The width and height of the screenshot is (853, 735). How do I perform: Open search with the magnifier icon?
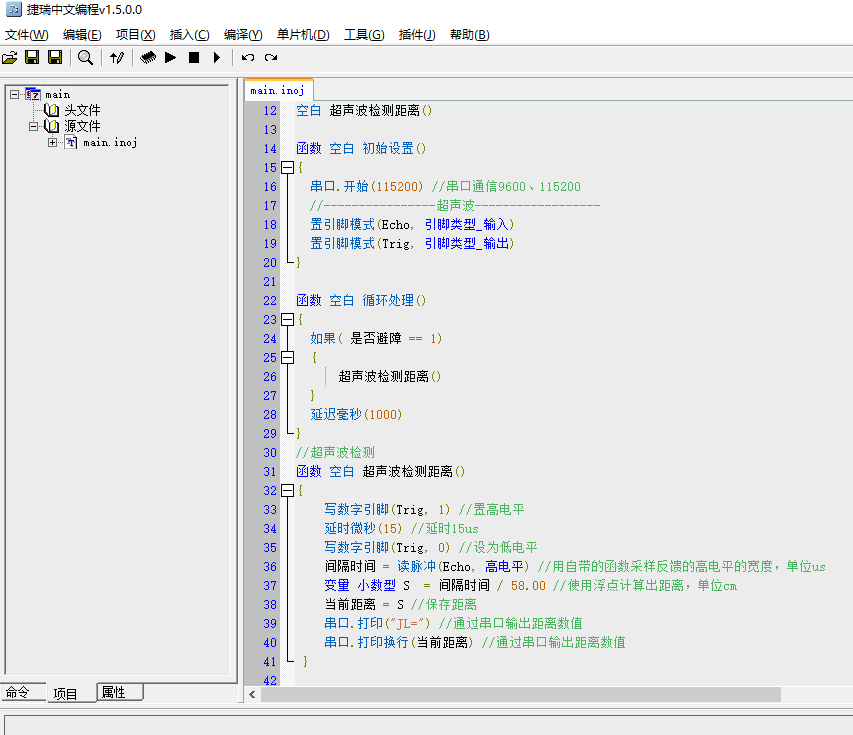click(86, 58)
